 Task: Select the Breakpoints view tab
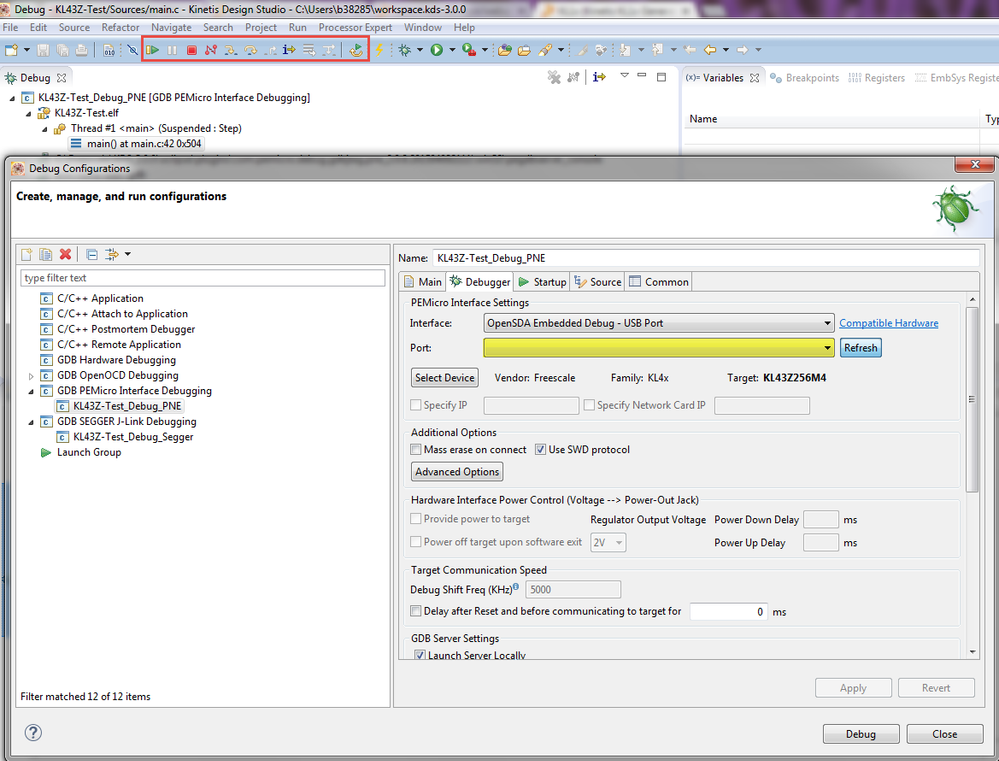click(x=805, y=78)
